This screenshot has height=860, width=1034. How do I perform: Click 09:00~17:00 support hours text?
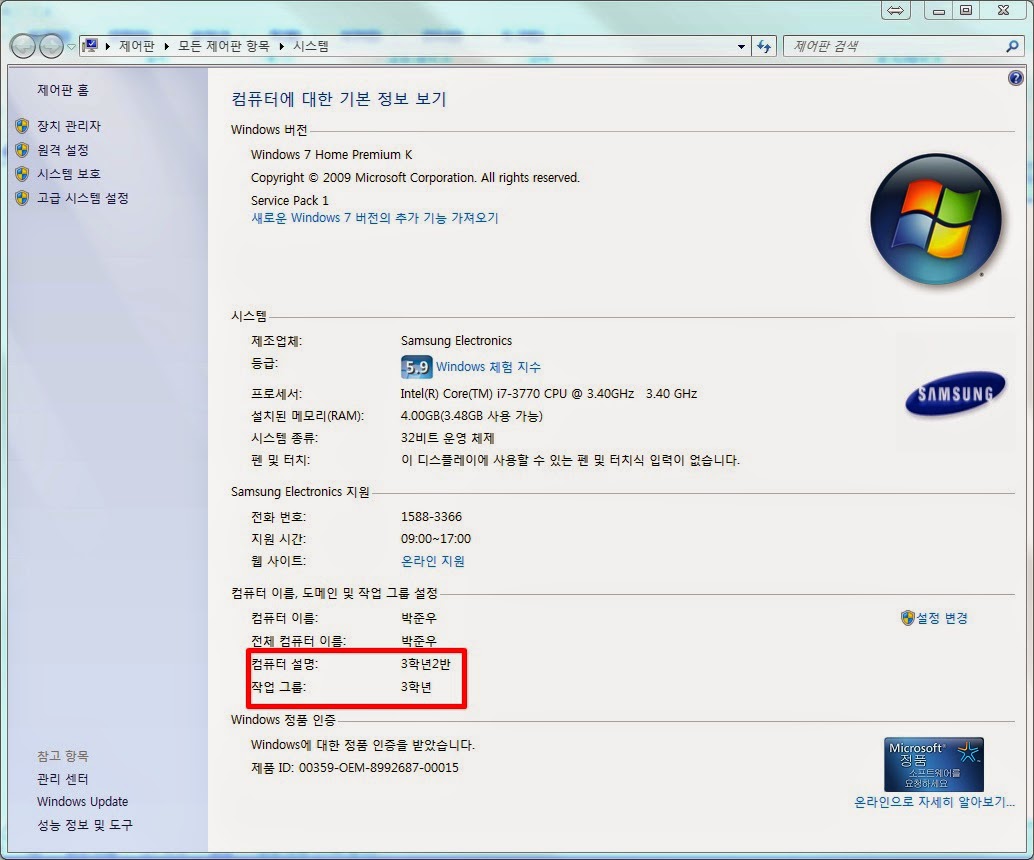[436, 539]
